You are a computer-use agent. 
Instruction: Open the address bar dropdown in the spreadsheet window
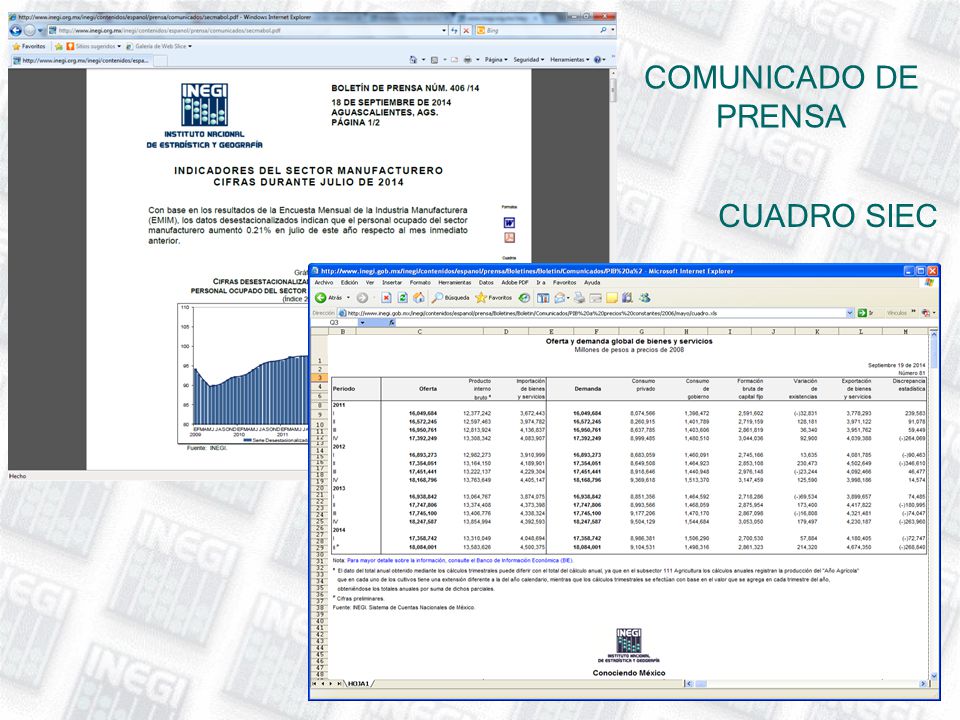point(849,313)
